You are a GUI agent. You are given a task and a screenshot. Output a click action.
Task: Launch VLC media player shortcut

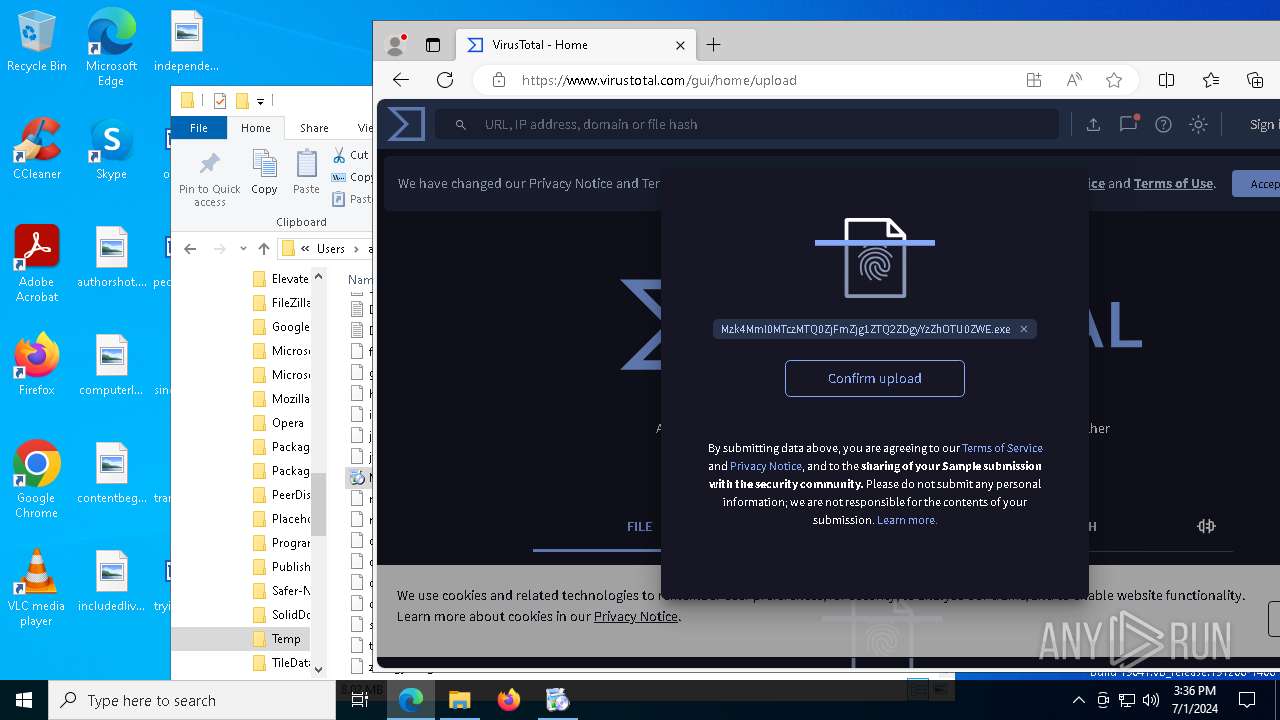coord(37,588)
